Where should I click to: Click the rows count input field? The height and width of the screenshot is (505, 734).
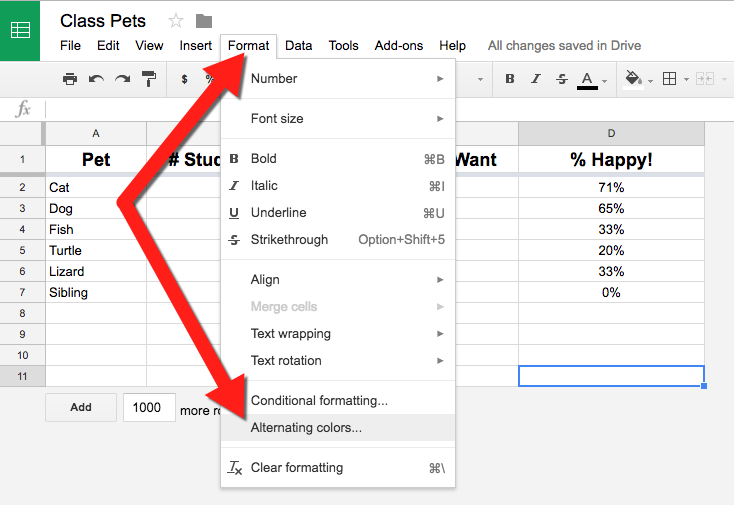point(149,408)
